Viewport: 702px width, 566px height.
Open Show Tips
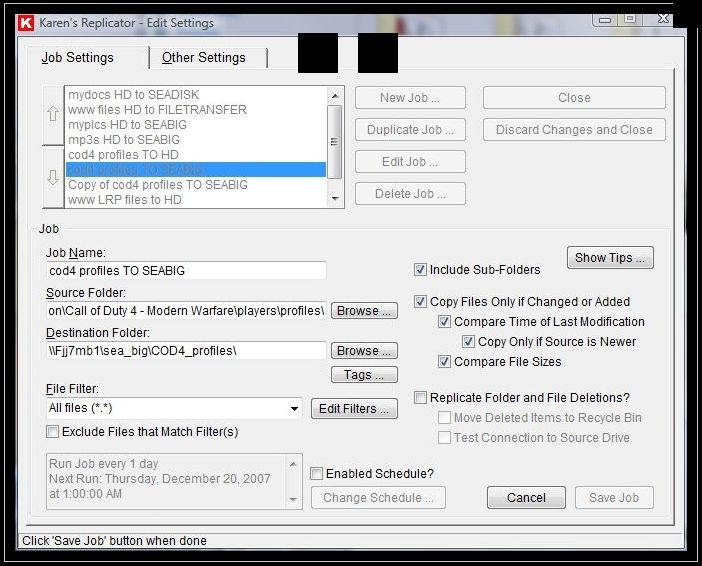(610, 258)
